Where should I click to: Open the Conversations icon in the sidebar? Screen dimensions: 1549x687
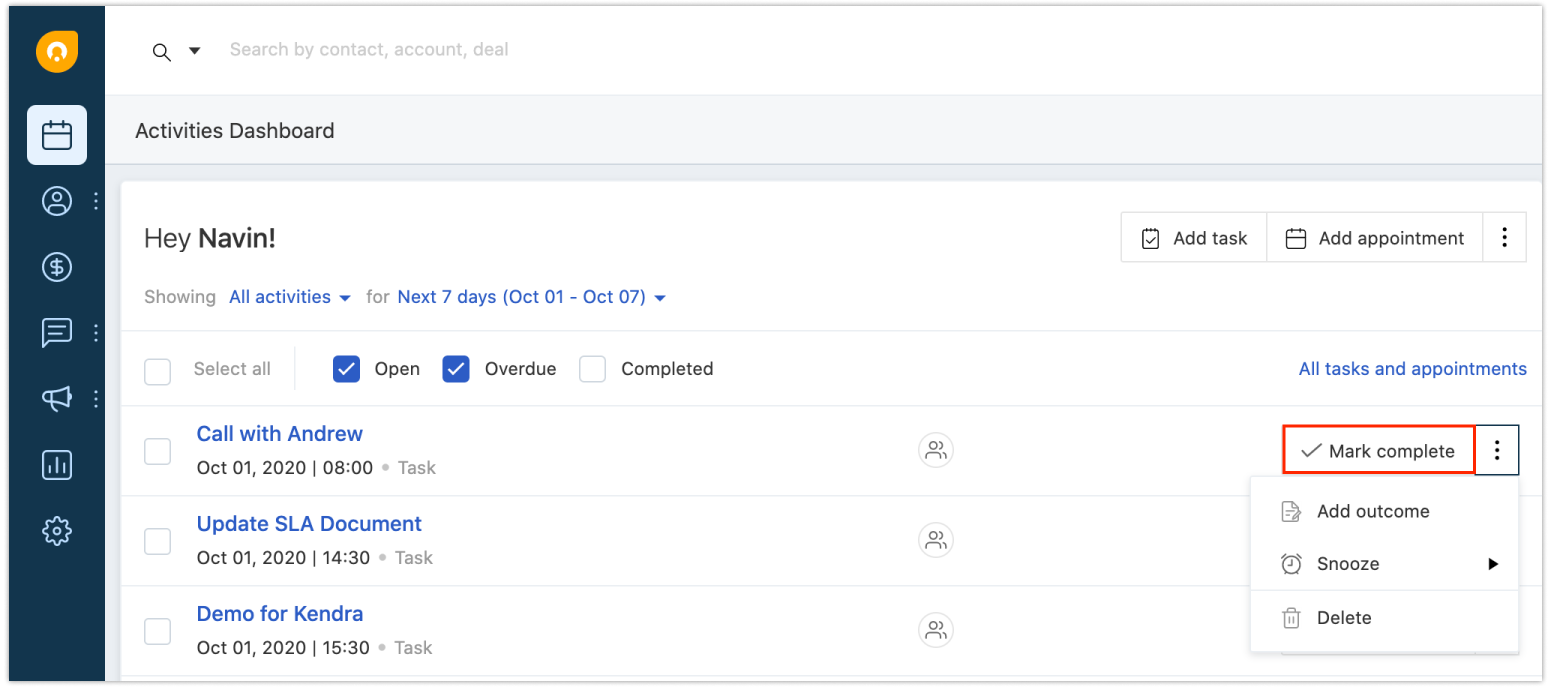click(56, 332)
